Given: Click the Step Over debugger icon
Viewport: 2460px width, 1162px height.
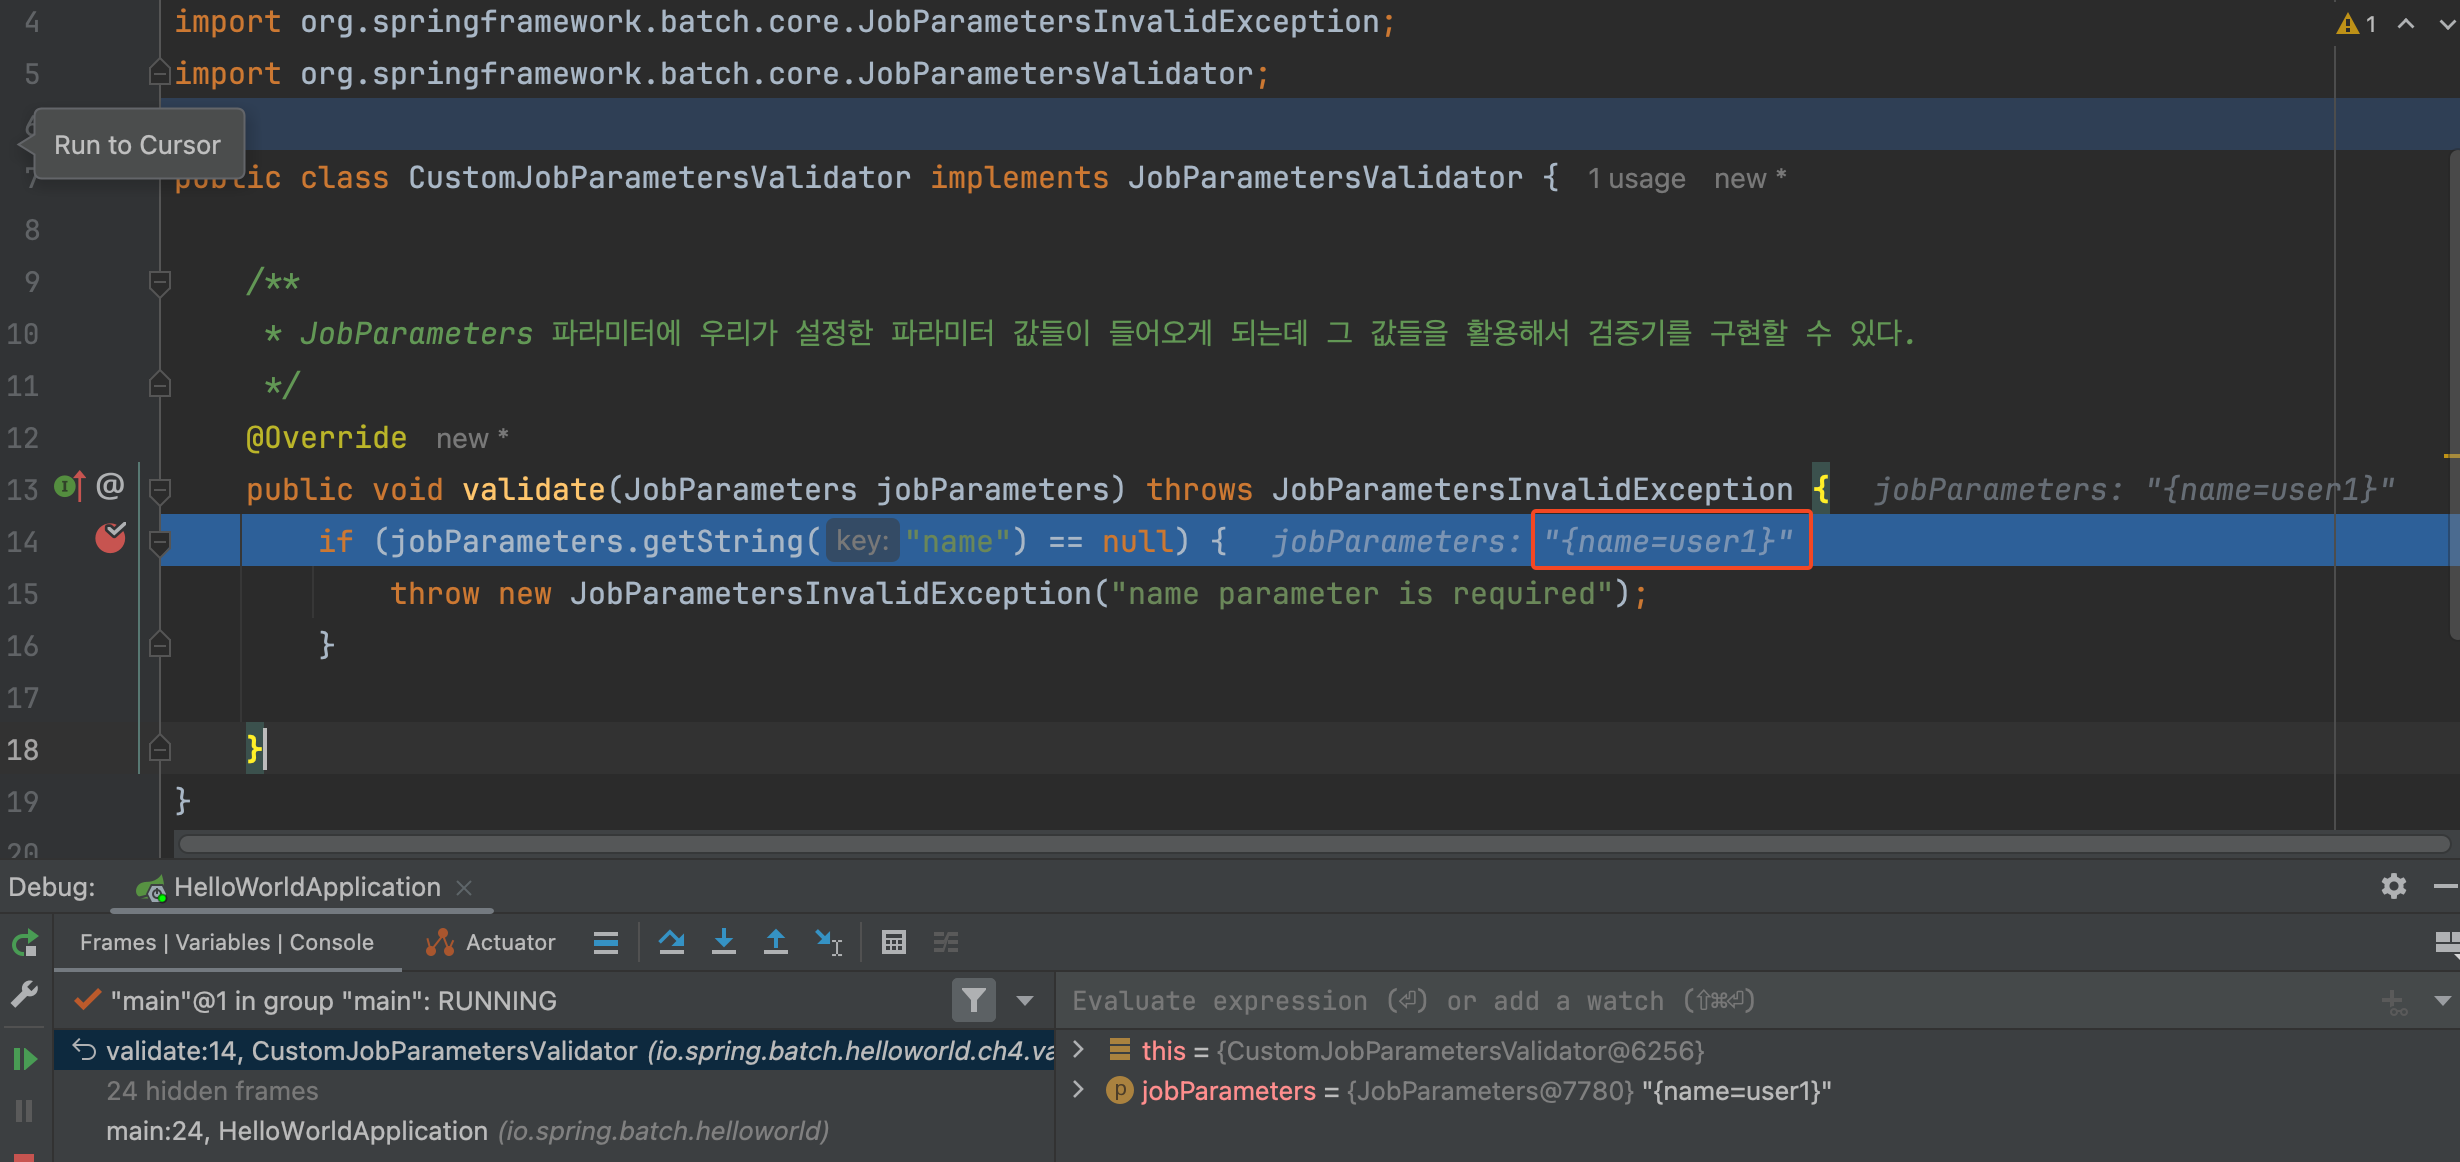Looking at the screenshot, I should pyautogui.click(x=671, y=942).
